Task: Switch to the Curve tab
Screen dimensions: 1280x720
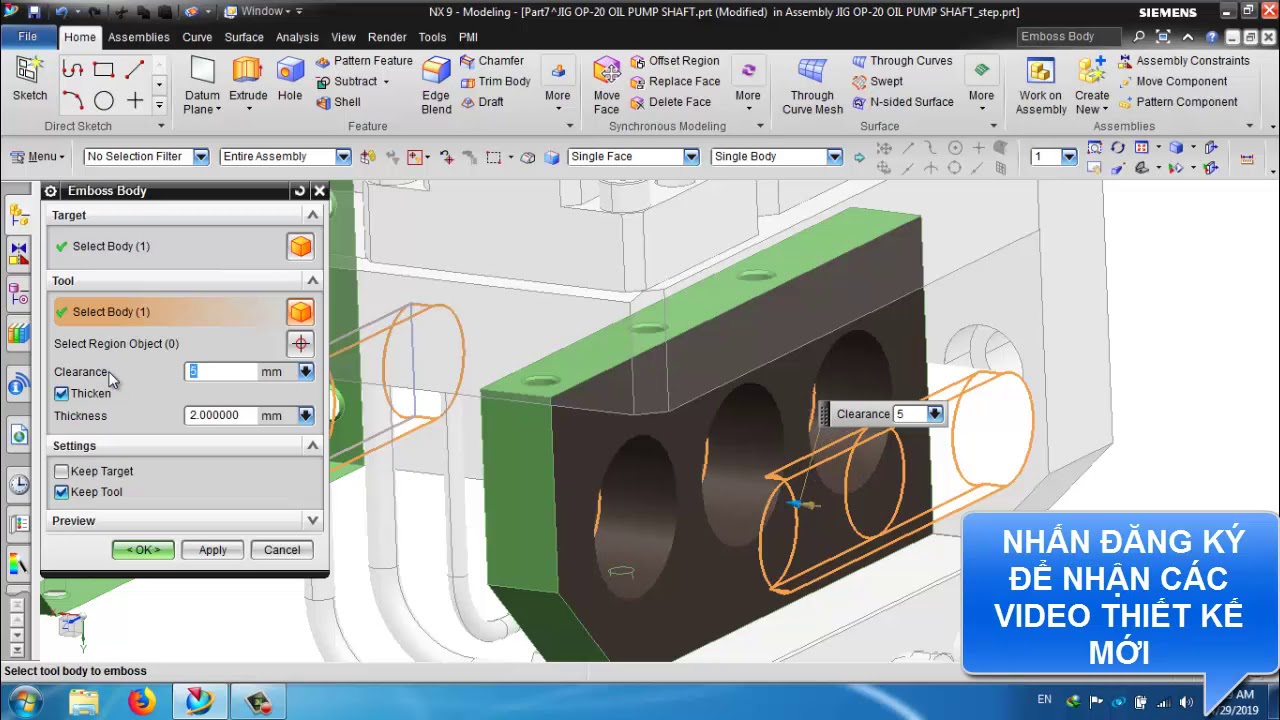Action: 197,37
